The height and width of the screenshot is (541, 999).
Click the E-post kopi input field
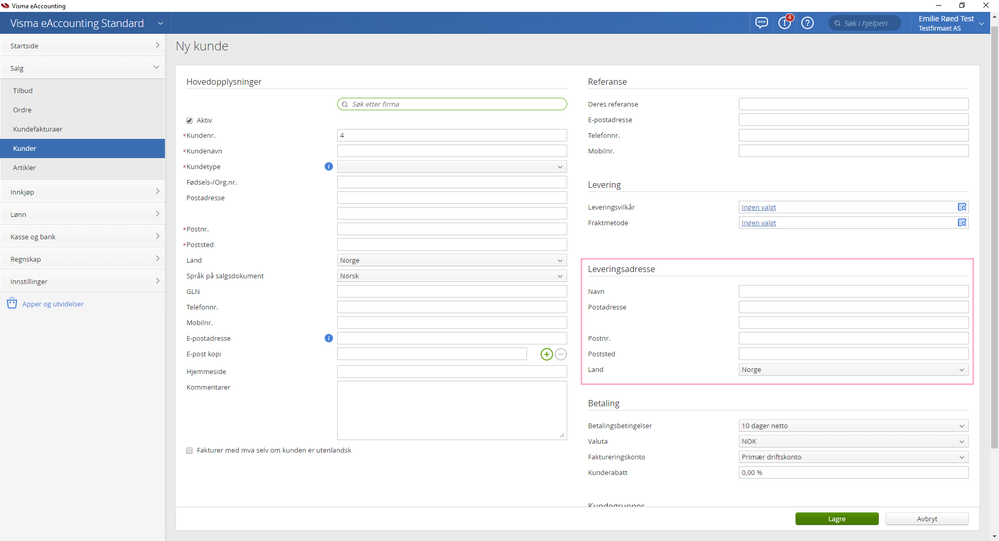click(432, 354)
